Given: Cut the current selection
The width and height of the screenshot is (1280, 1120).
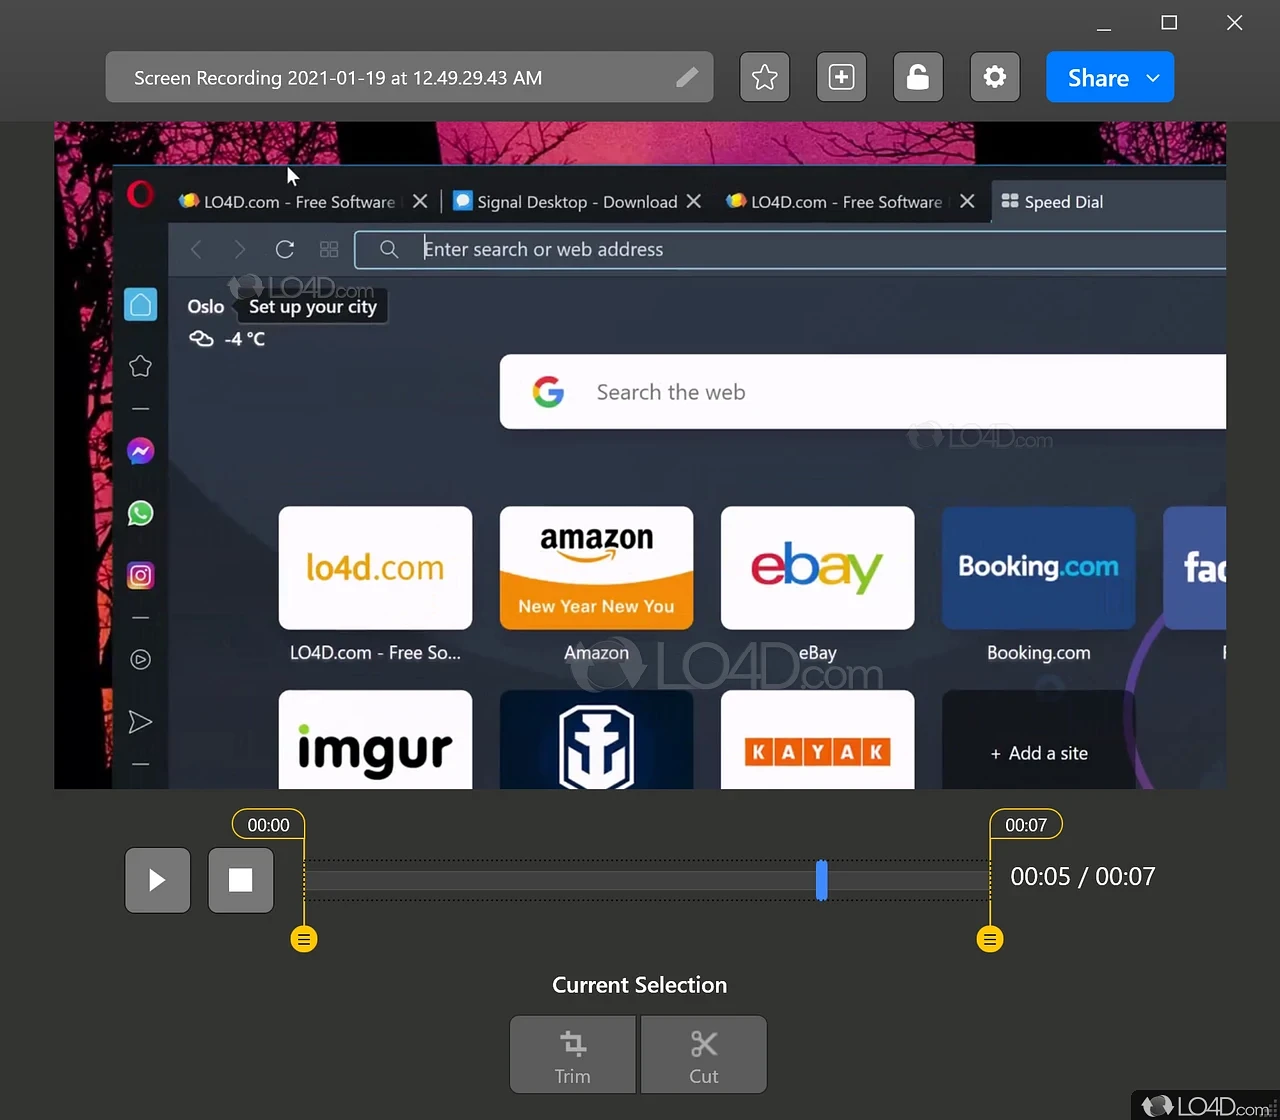Looking at the screenshot, I should 704,1055.
